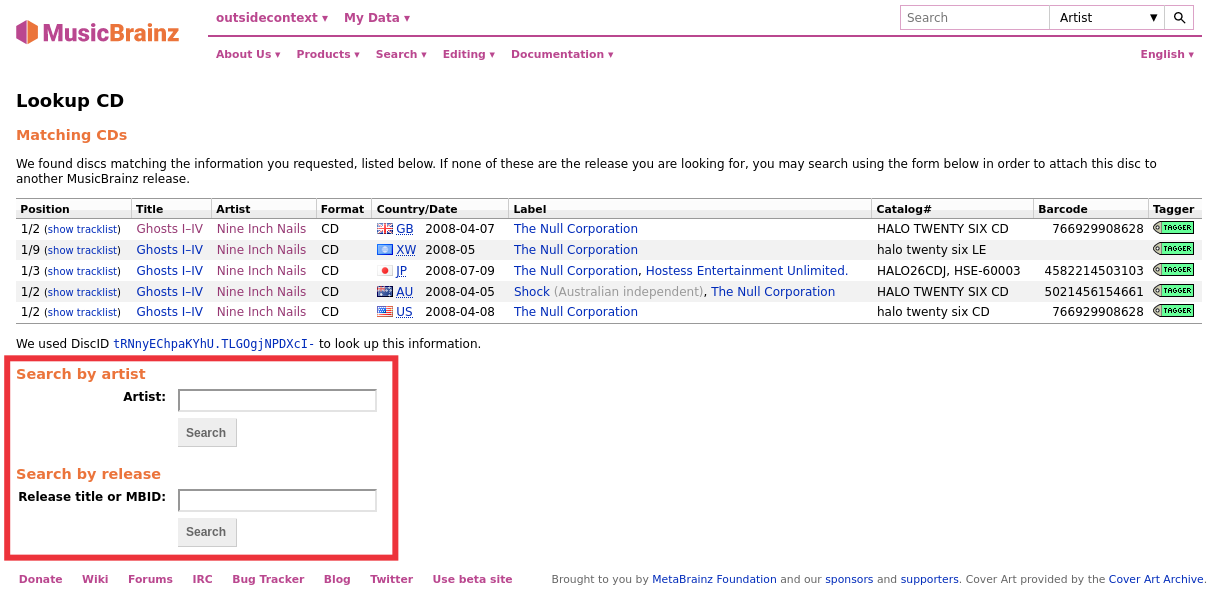Focus the header Search text box
This screenshot has height=612, width=1218.
[x=975, y=18]
